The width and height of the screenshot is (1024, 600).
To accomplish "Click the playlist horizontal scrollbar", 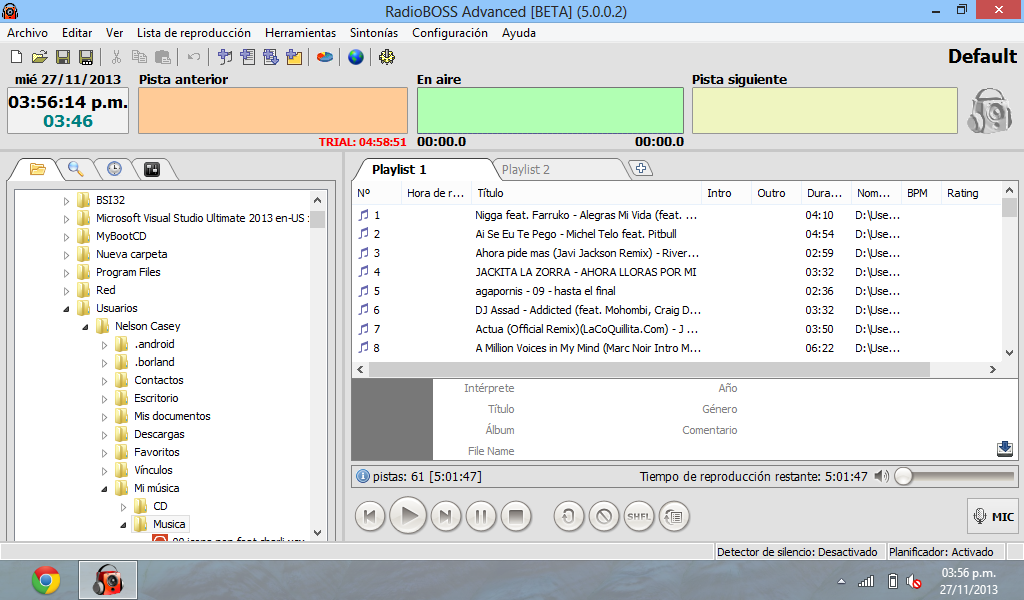I will [649, 370].
